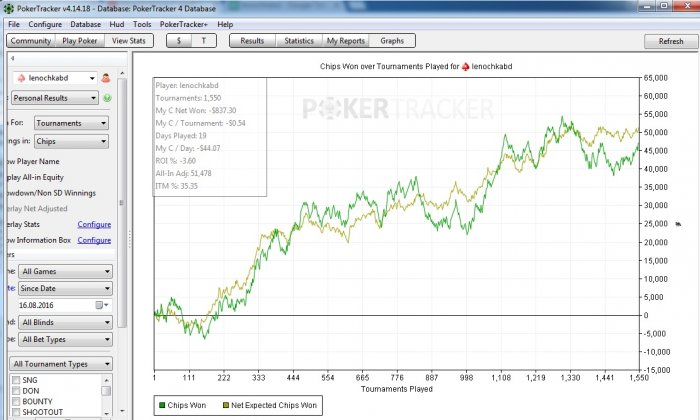The width and height of the screenshot is (700, 420).
Task: Switch to tournaments with T button
Action: coord(204,41)
